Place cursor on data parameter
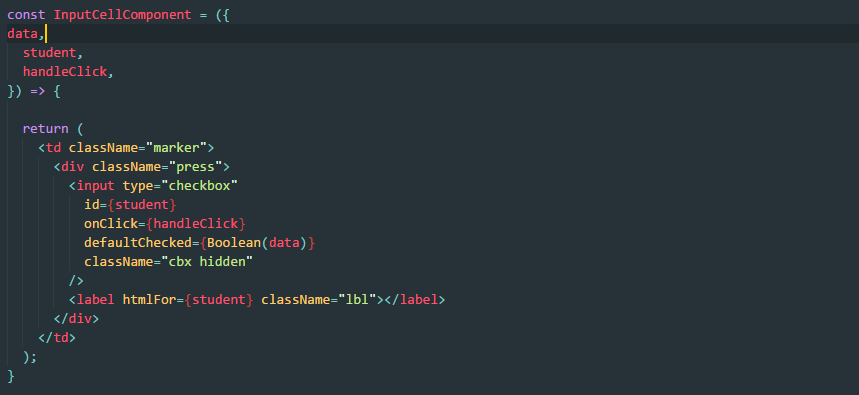The image size is (859, 395). tap(22, 34)
